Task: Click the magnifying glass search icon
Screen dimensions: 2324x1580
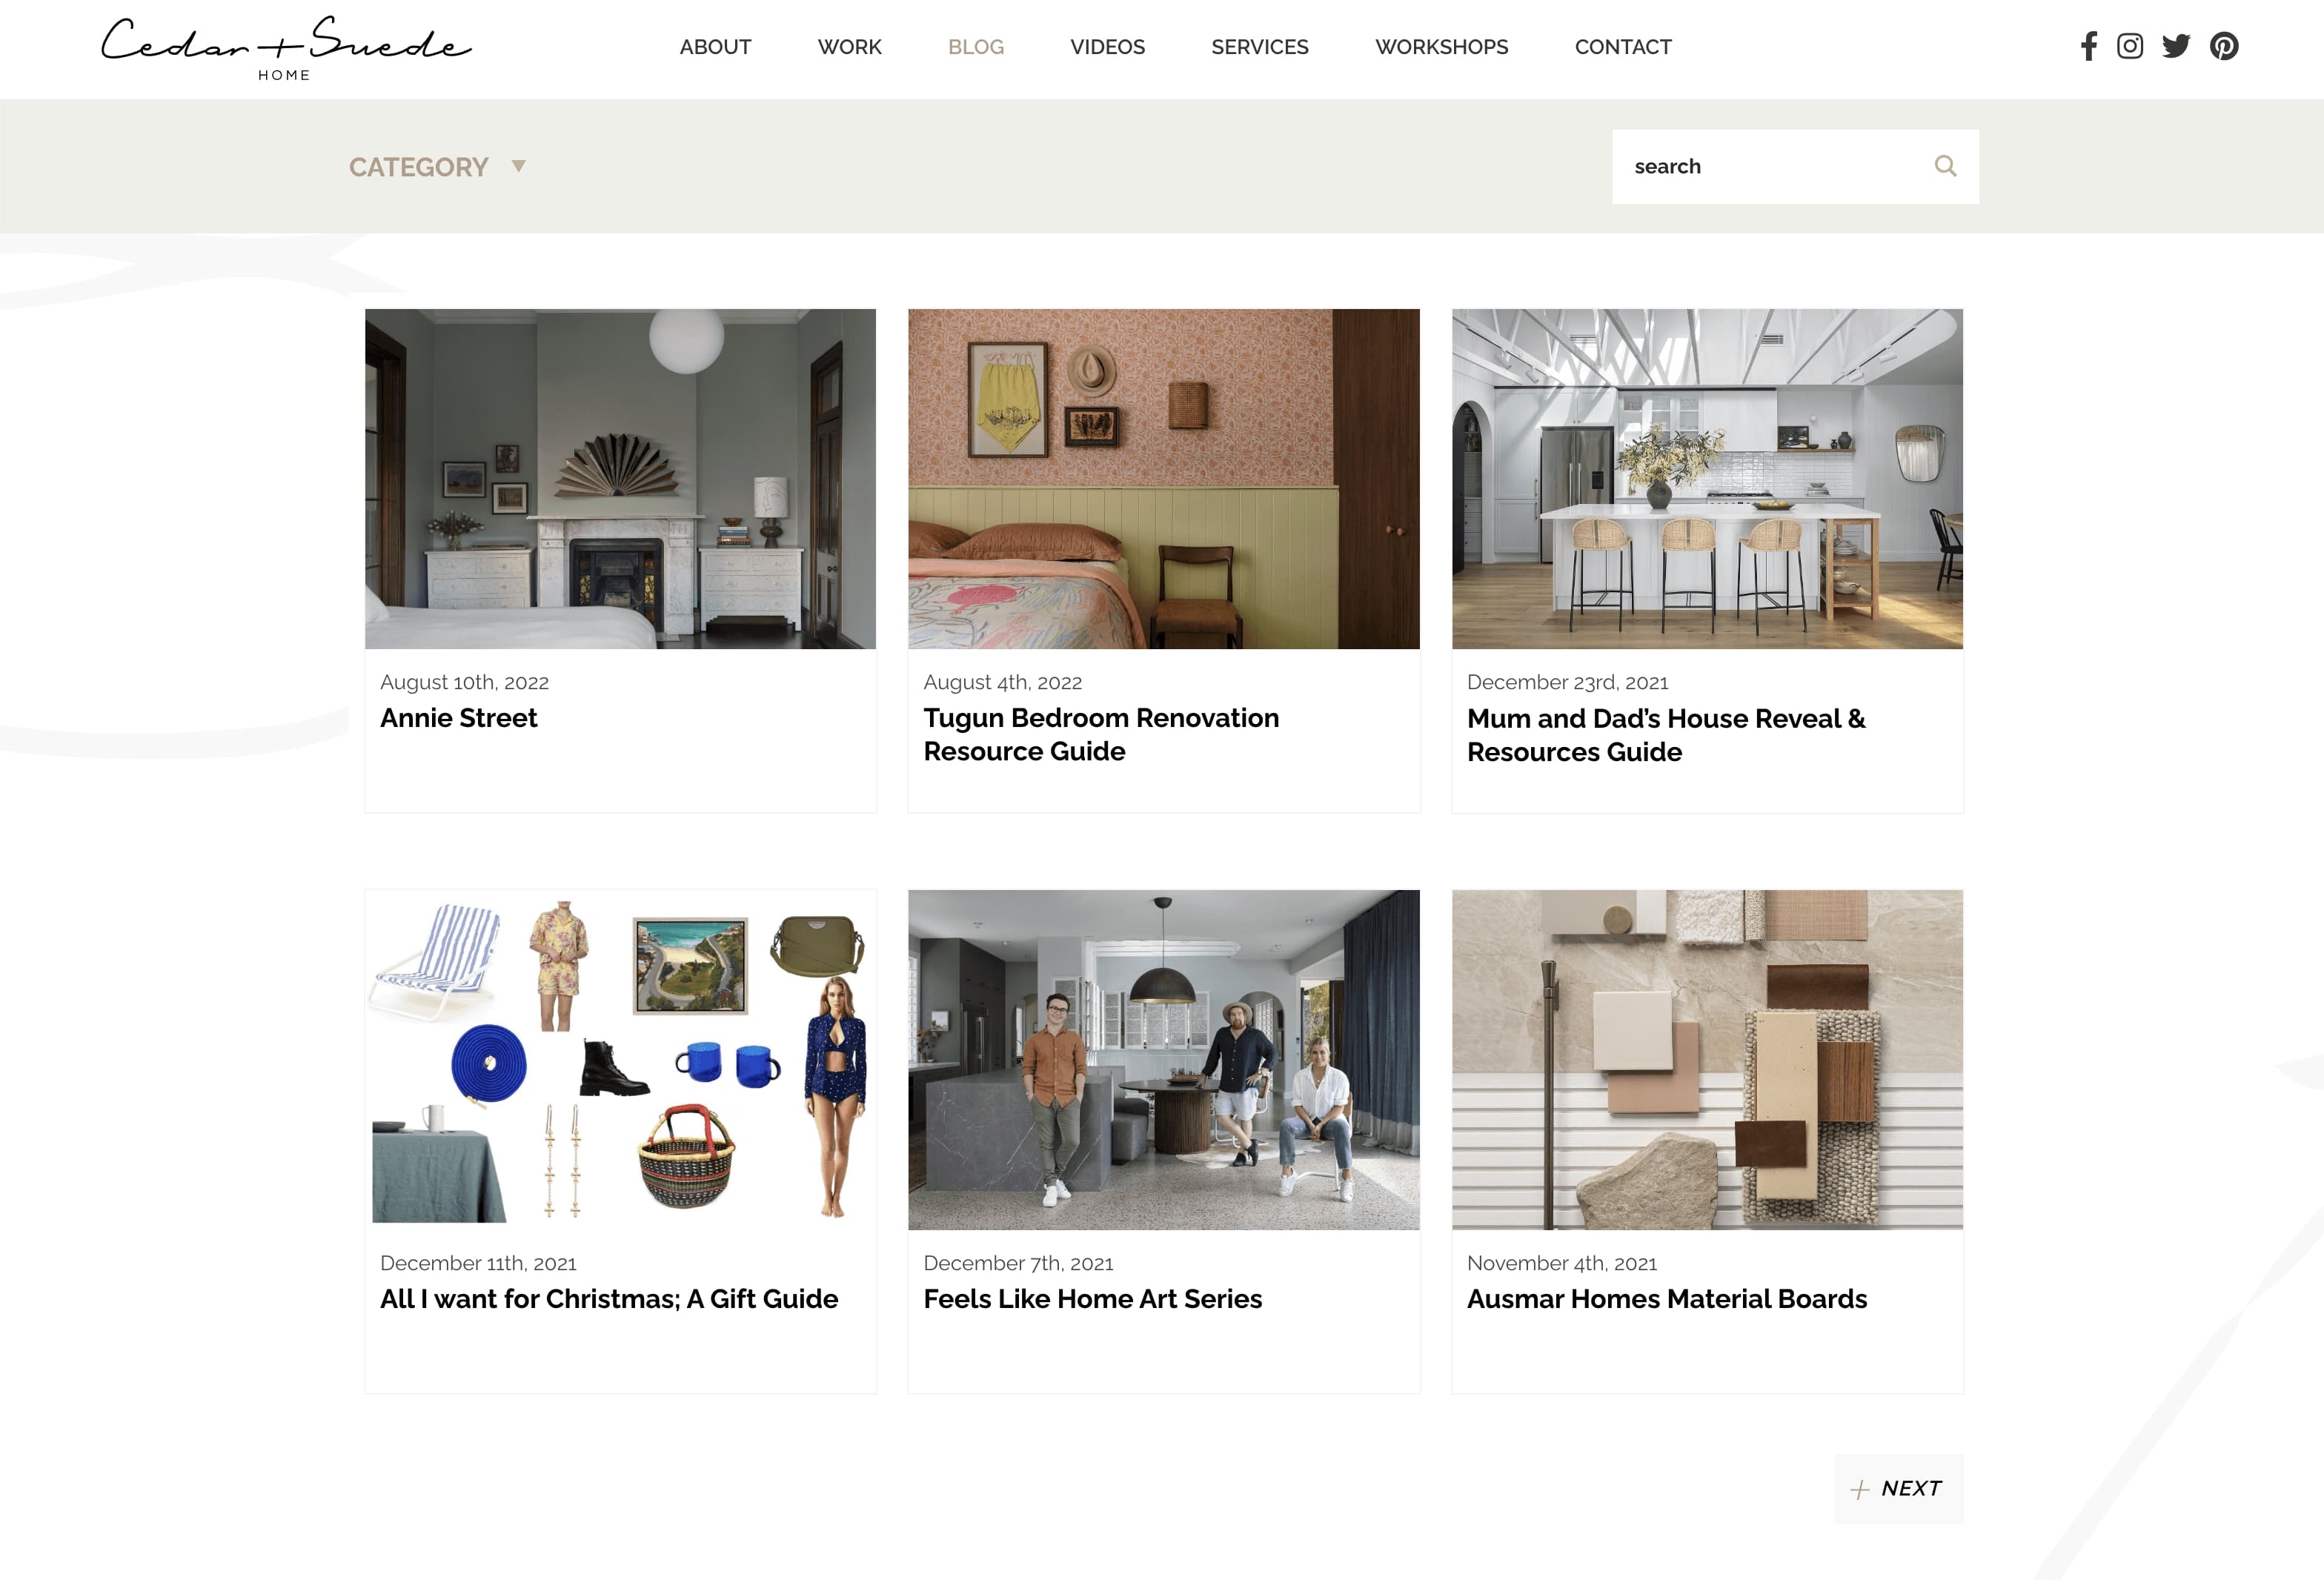Action: point(1945,166)
